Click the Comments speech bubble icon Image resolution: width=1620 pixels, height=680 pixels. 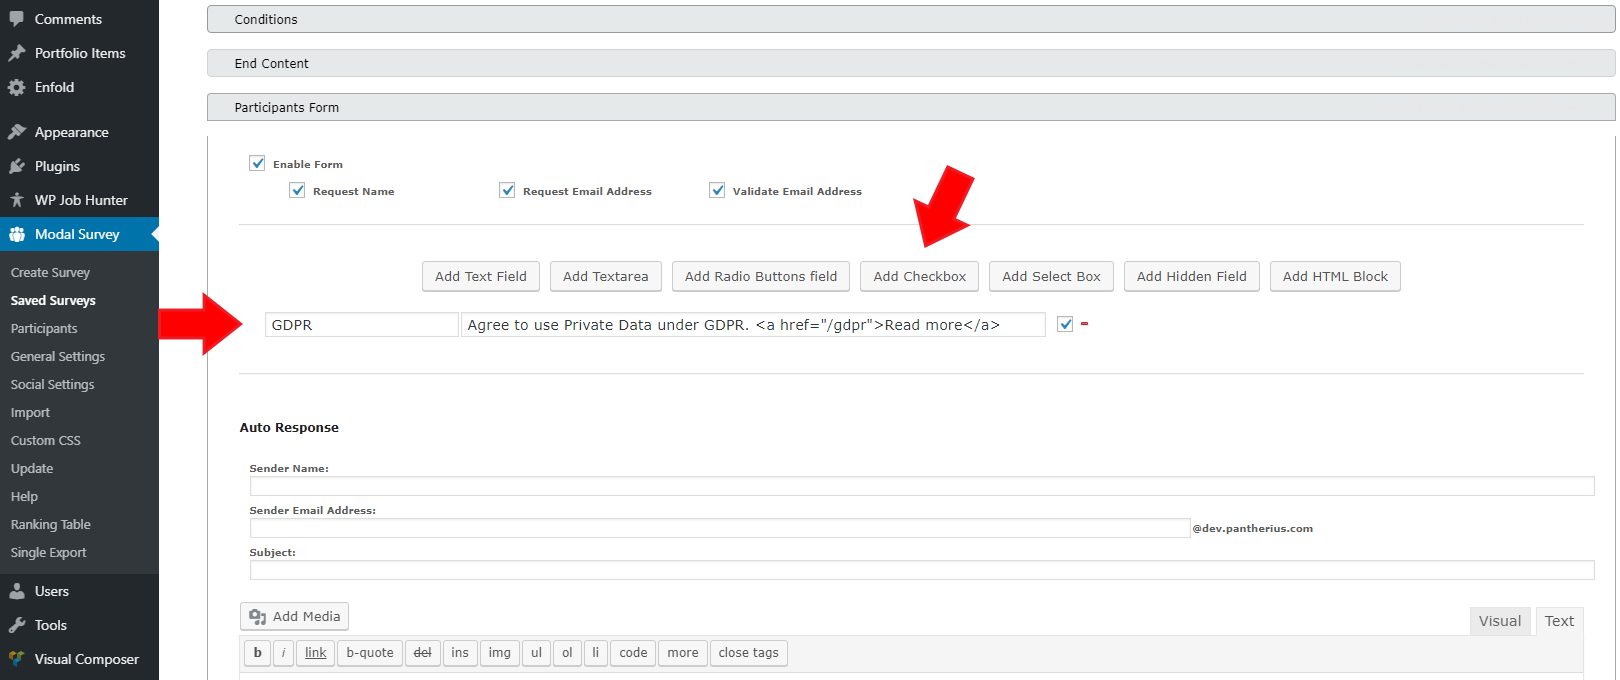[17, 19]
